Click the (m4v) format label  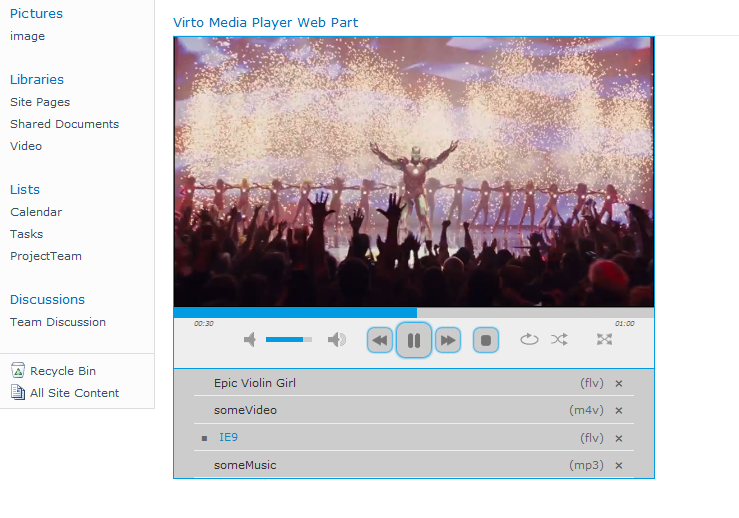tap(586, 411)
